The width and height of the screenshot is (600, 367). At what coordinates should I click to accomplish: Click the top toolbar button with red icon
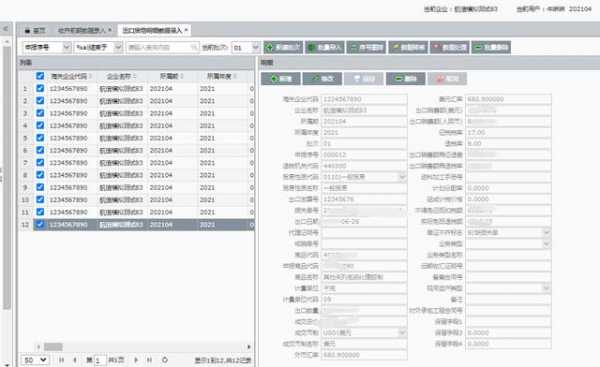pos(450,47)
